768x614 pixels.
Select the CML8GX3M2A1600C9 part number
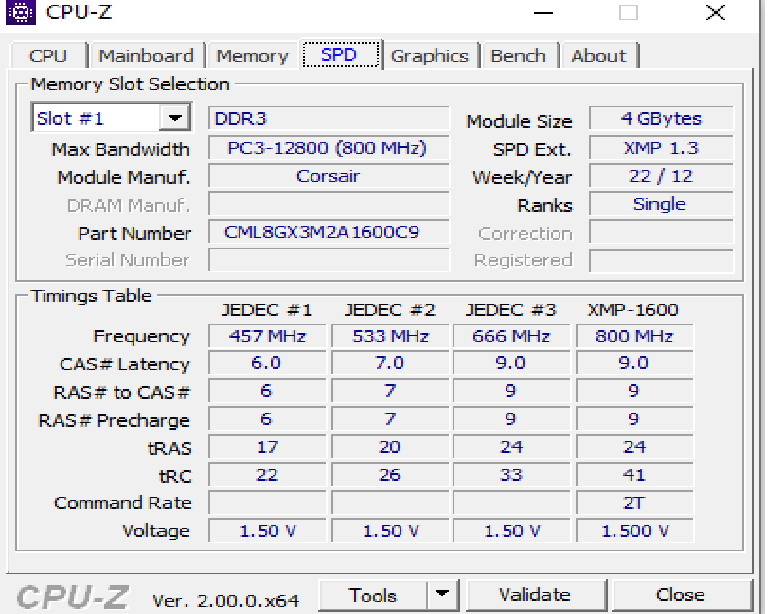328,232
